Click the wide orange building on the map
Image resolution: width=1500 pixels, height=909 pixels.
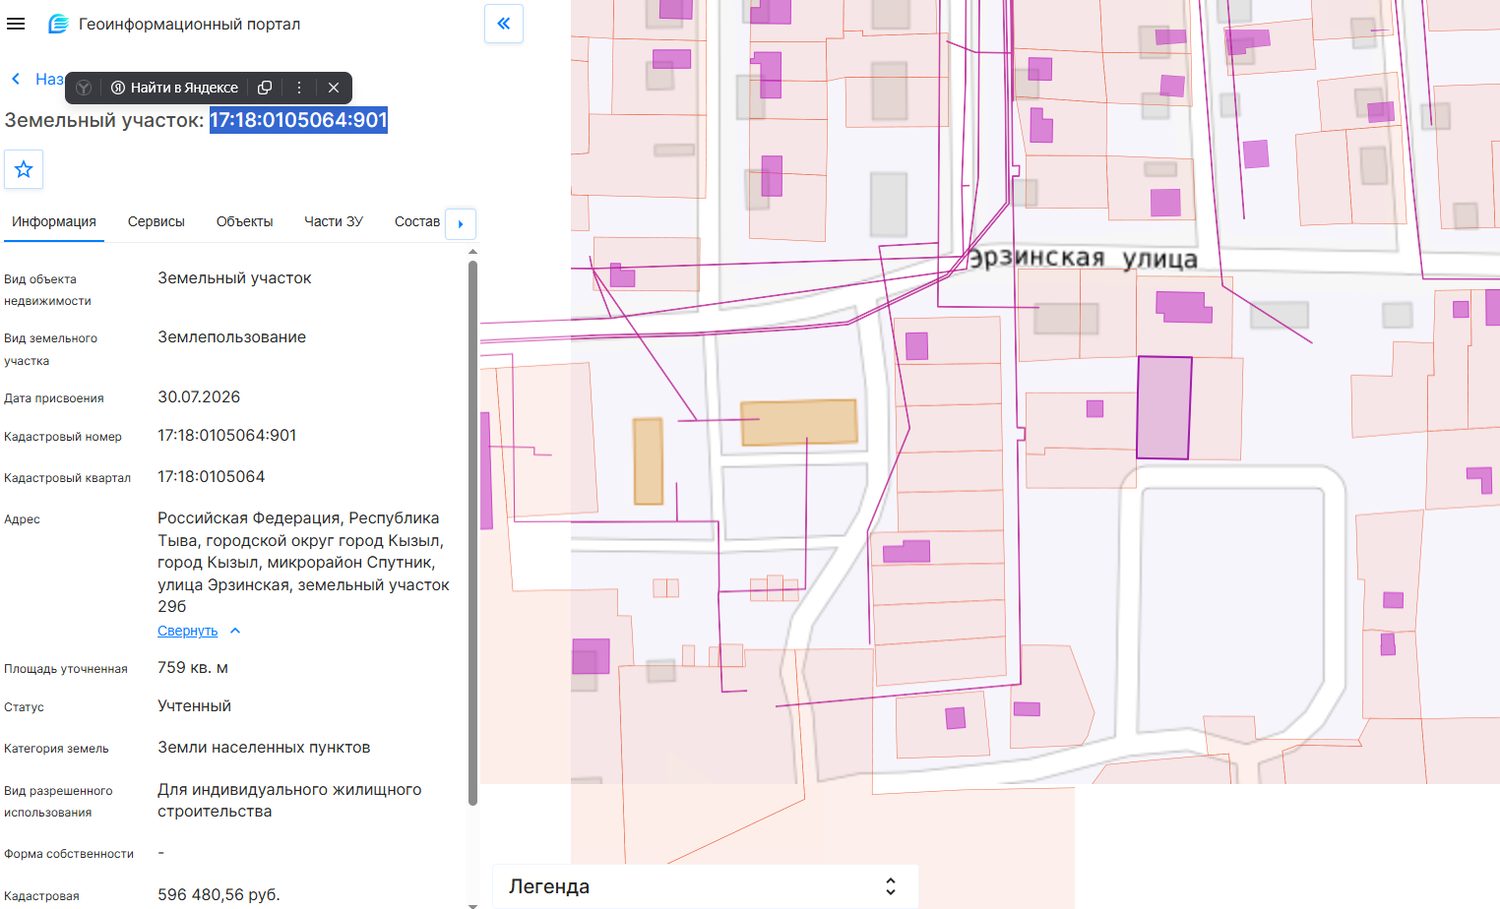(799, 422)
